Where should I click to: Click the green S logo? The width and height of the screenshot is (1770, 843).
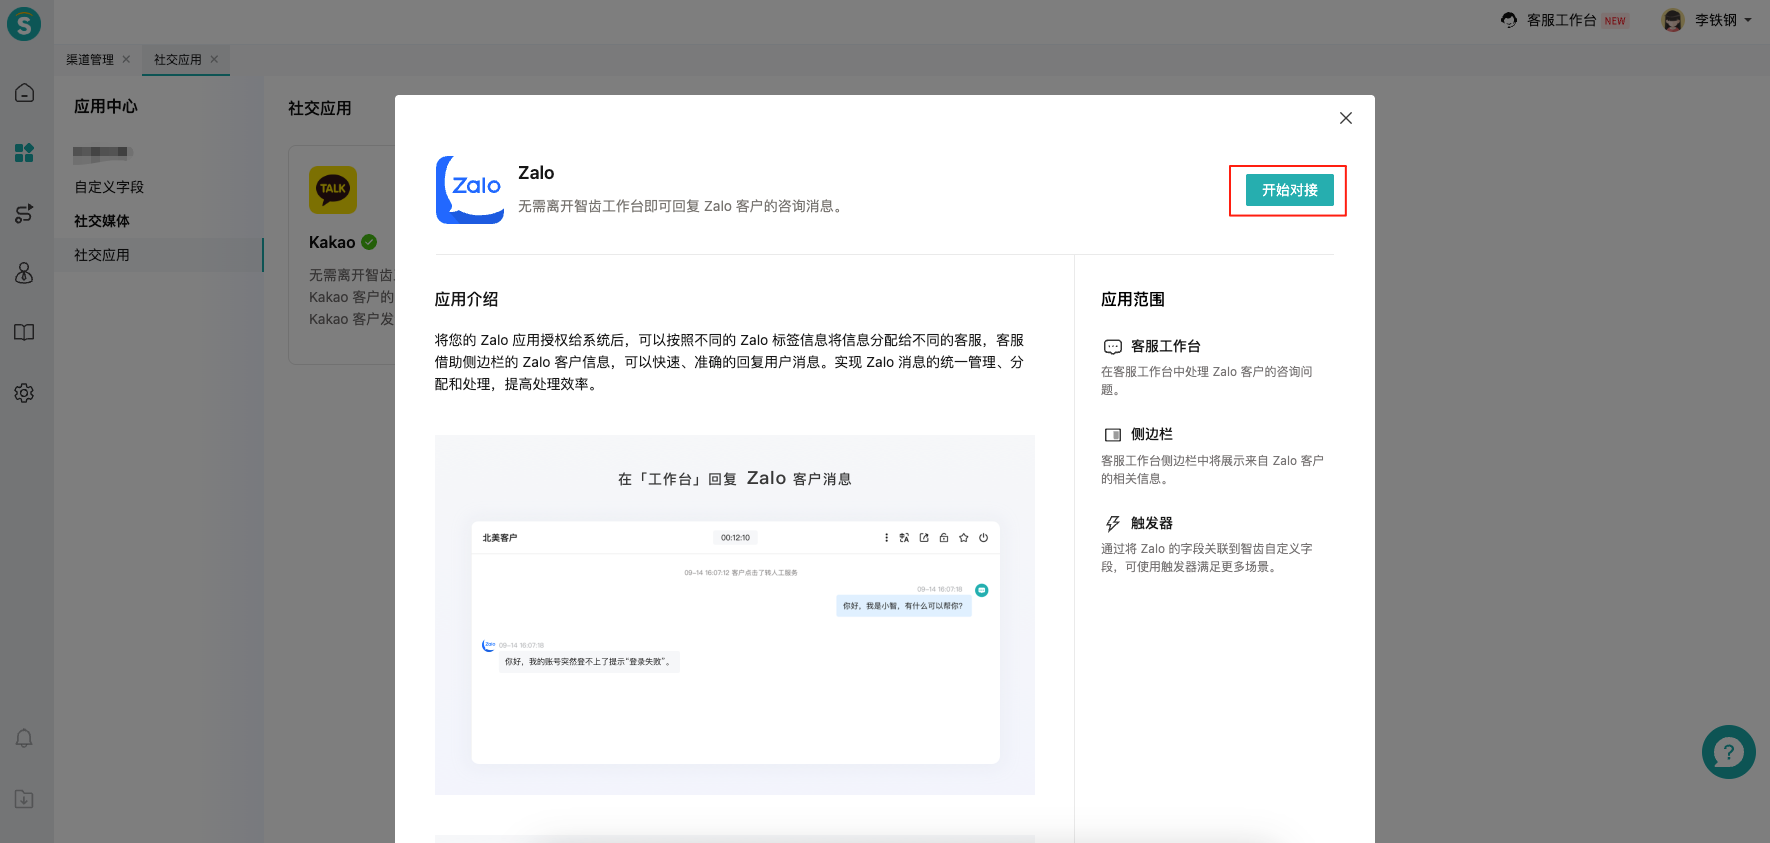click(x=24, y=23)
